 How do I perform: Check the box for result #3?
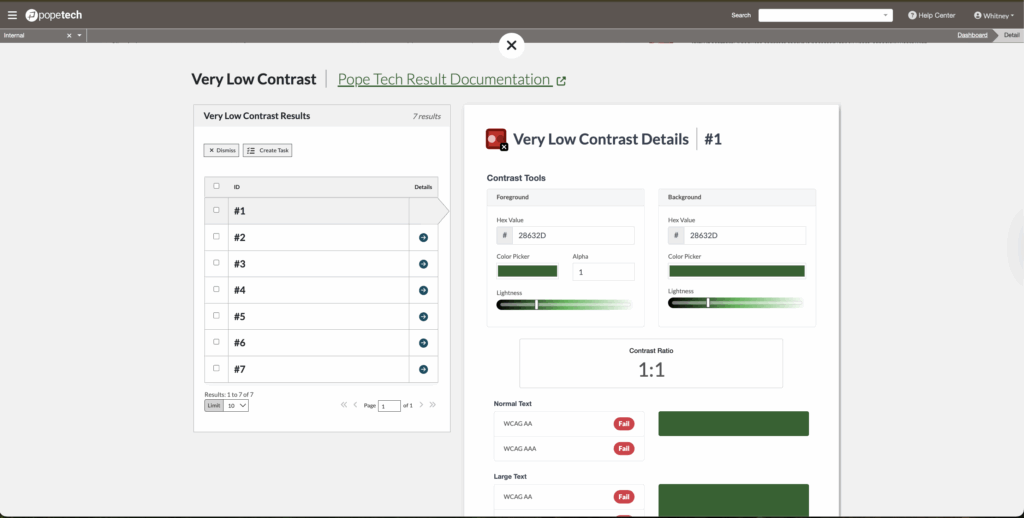[216, 263]
